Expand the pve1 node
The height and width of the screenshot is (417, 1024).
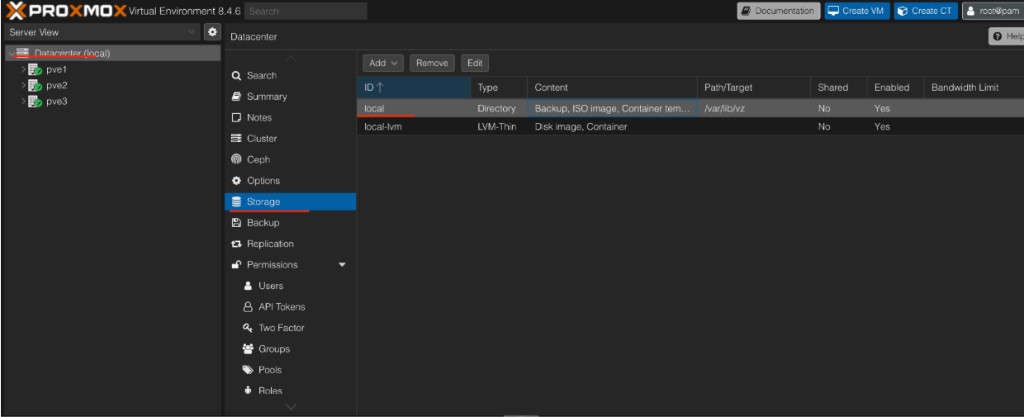24,69
